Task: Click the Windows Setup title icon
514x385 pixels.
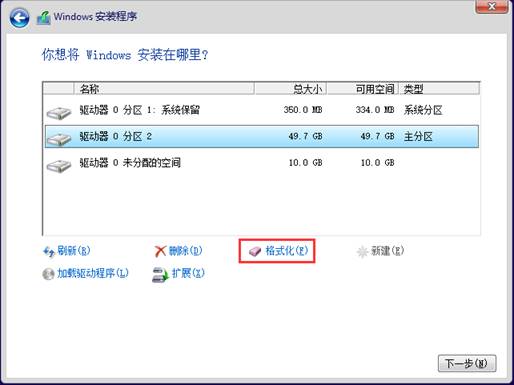Action: tap(43, 18)
